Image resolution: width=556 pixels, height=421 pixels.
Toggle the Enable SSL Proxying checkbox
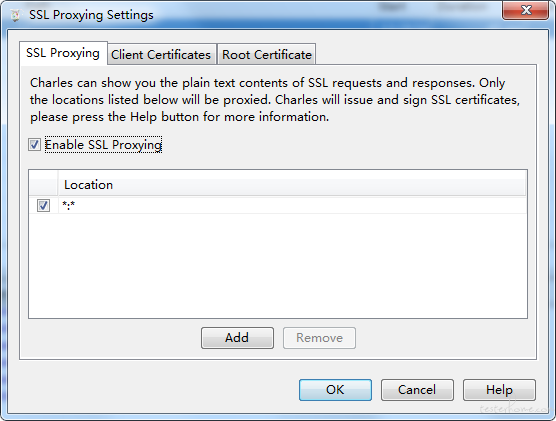(34, 145)
